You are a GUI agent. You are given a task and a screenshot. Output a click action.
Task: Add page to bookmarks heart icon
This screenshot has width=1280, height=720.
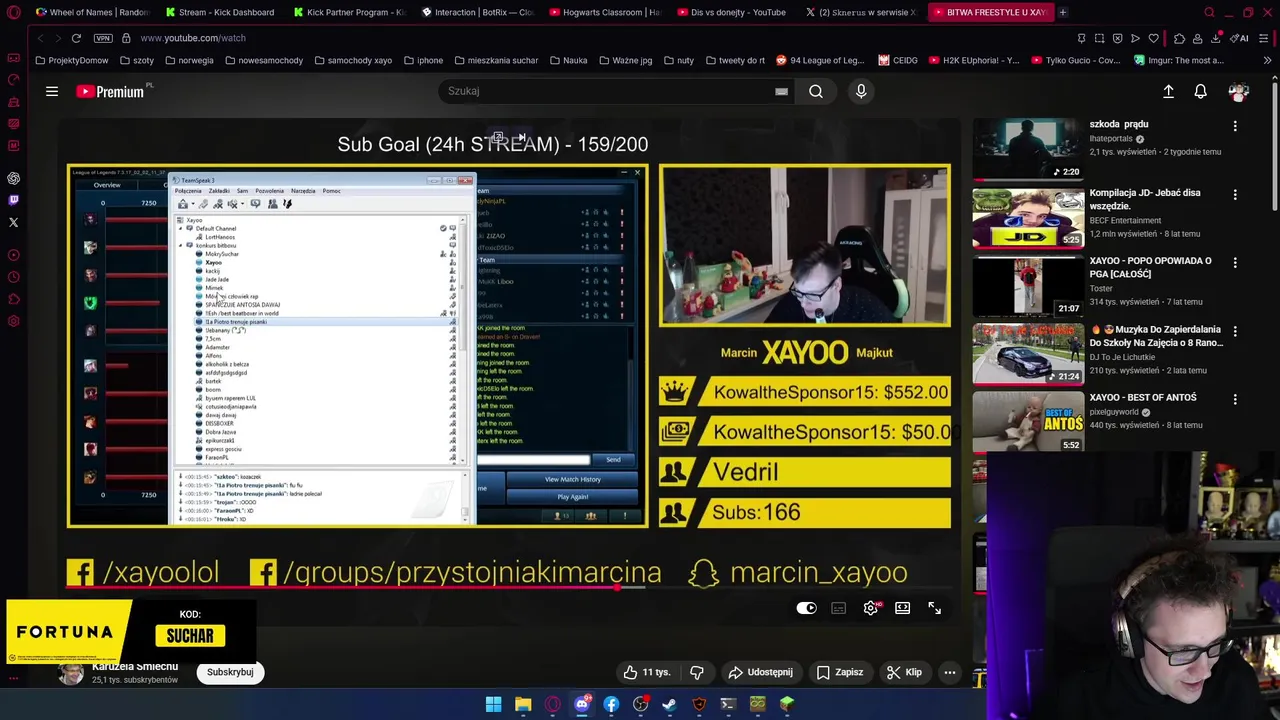click(1153, 38)
